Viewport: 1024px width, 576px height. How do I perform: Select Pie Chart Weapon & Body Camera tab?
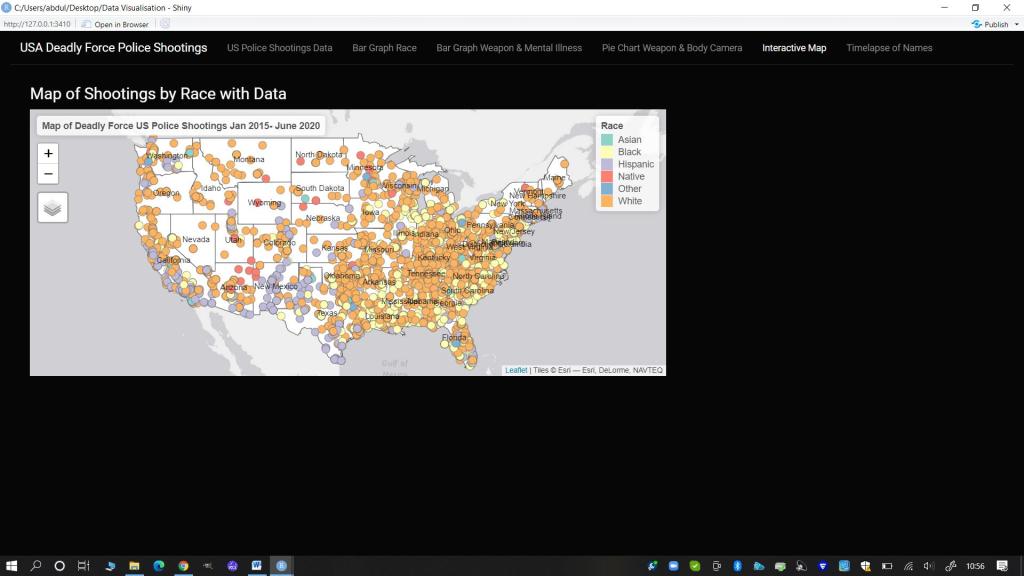click(x=671, y=48)
